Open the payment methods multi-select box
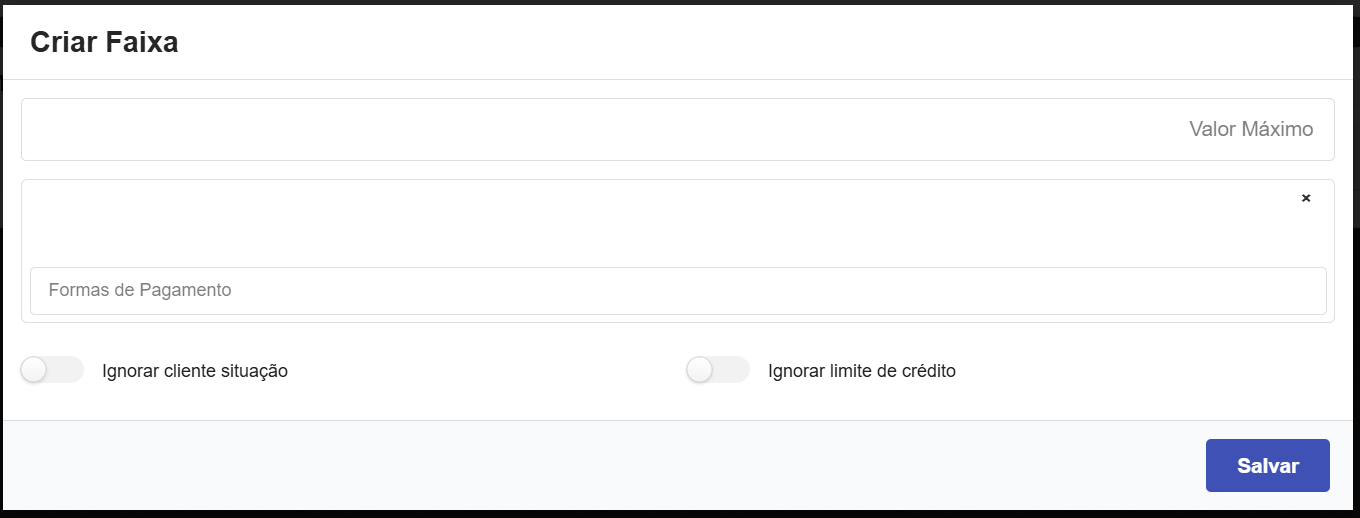1360x518 pixels. (x=677, y=220)
